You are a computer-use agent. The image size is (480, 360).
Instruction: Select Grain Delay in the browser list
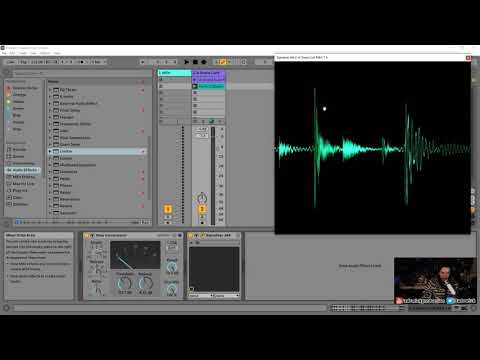pos(70,144)
